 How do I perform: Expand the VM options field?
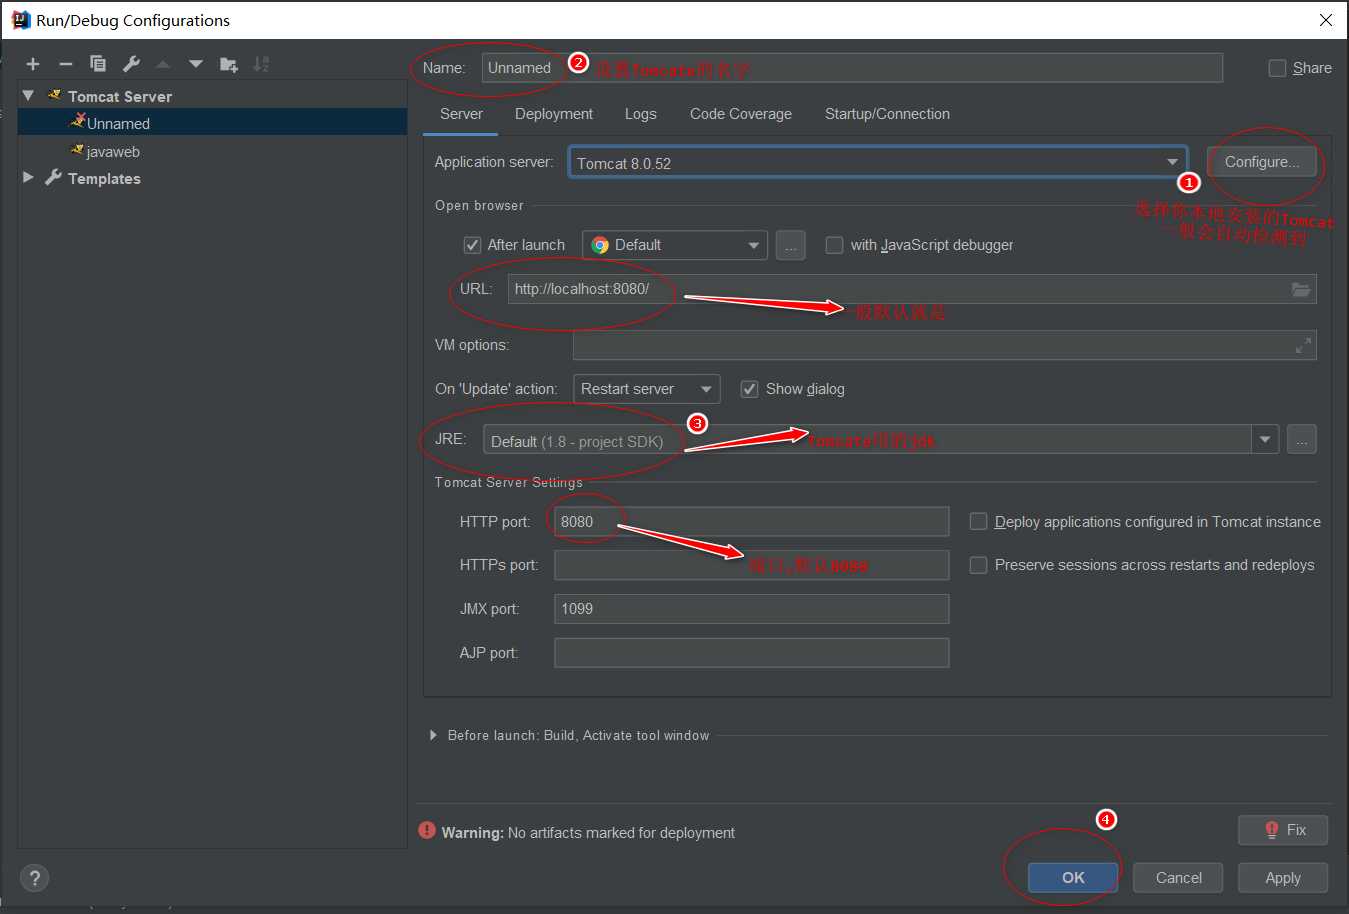click(1303, 345)
